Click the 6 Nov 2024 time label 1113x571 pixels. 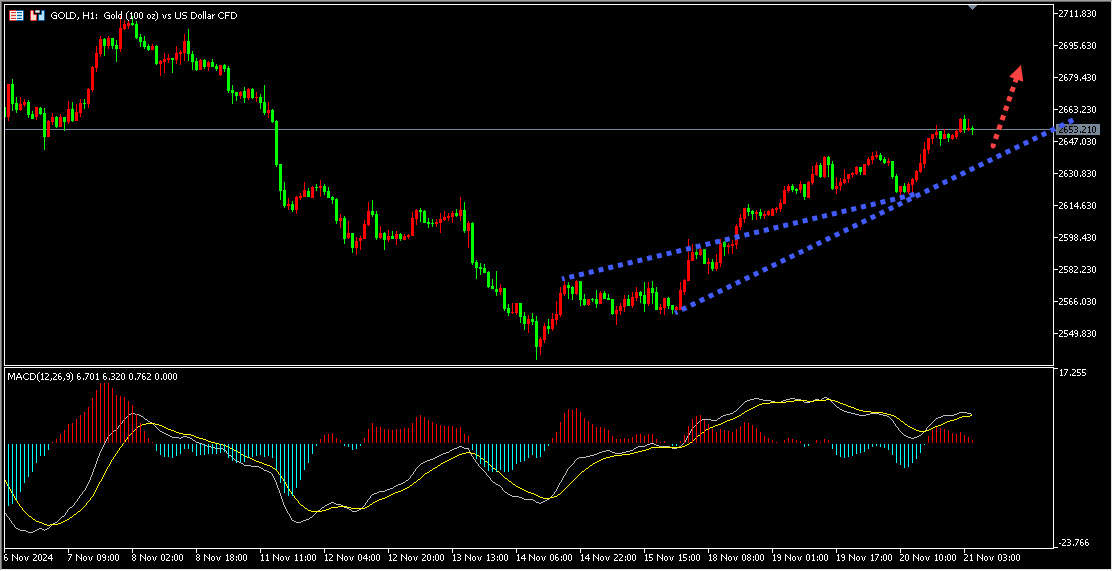(30, 556)
